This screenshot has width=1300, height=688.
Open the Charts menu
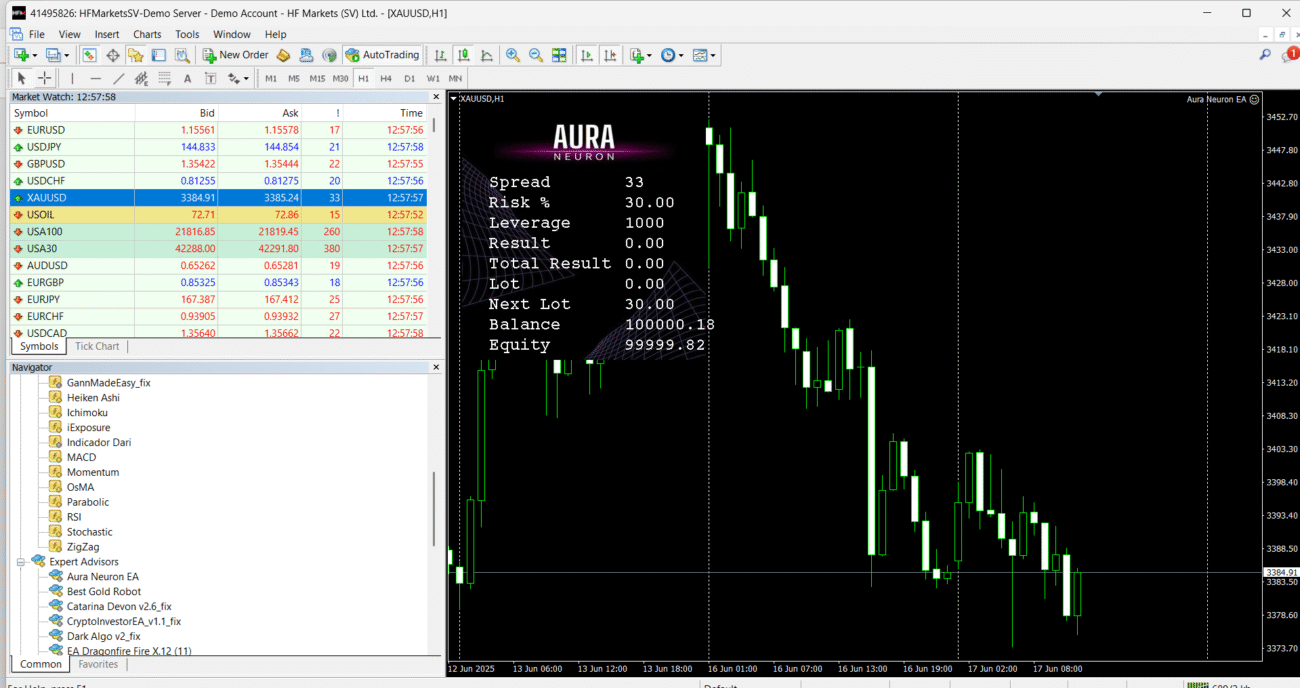coord(147,34)
